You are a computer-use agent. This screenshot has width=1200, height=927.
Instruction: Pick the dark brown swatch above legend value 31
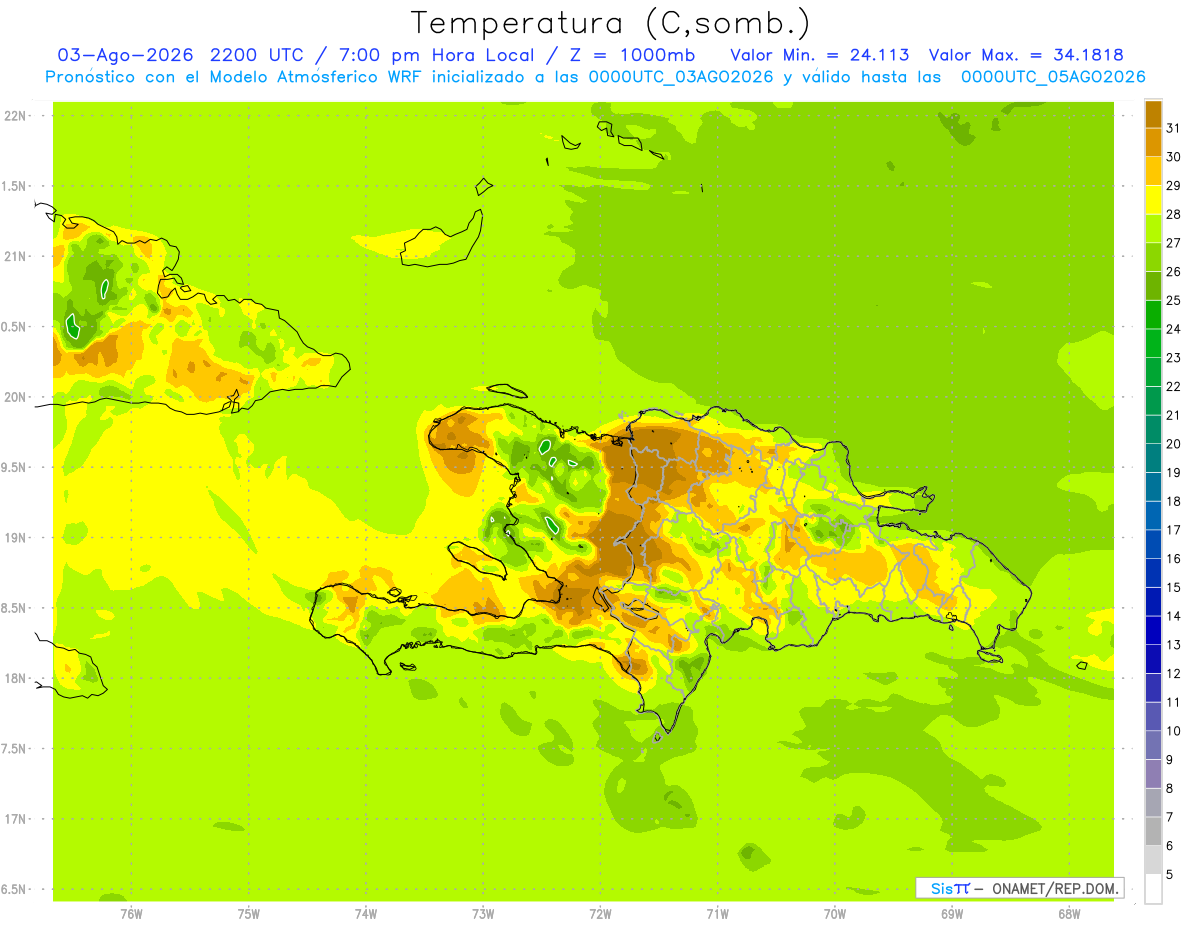[x=1153, y=115]
